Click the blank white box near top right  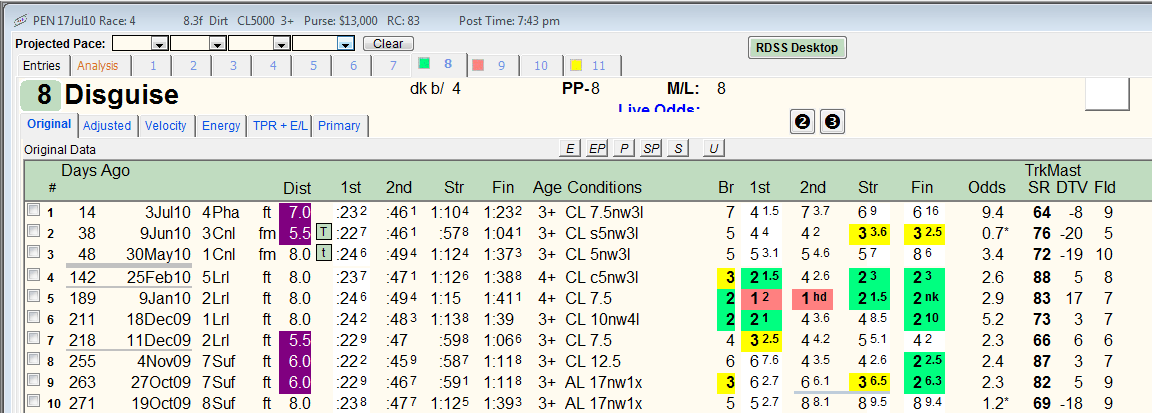coord(1107,94)
